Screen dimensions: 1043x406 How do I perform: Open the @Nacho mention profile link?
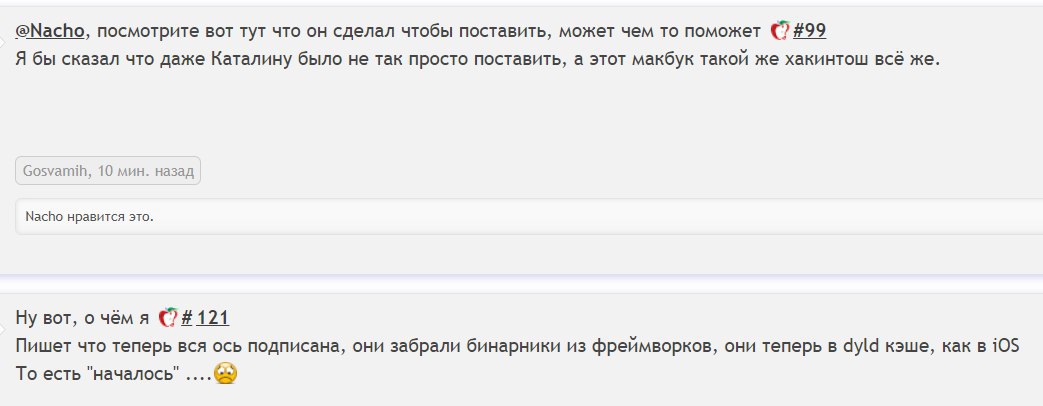(x=50, y=31)
